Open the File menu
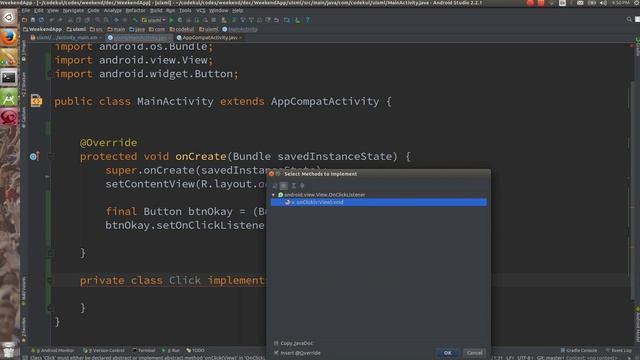 click(26, 10)
